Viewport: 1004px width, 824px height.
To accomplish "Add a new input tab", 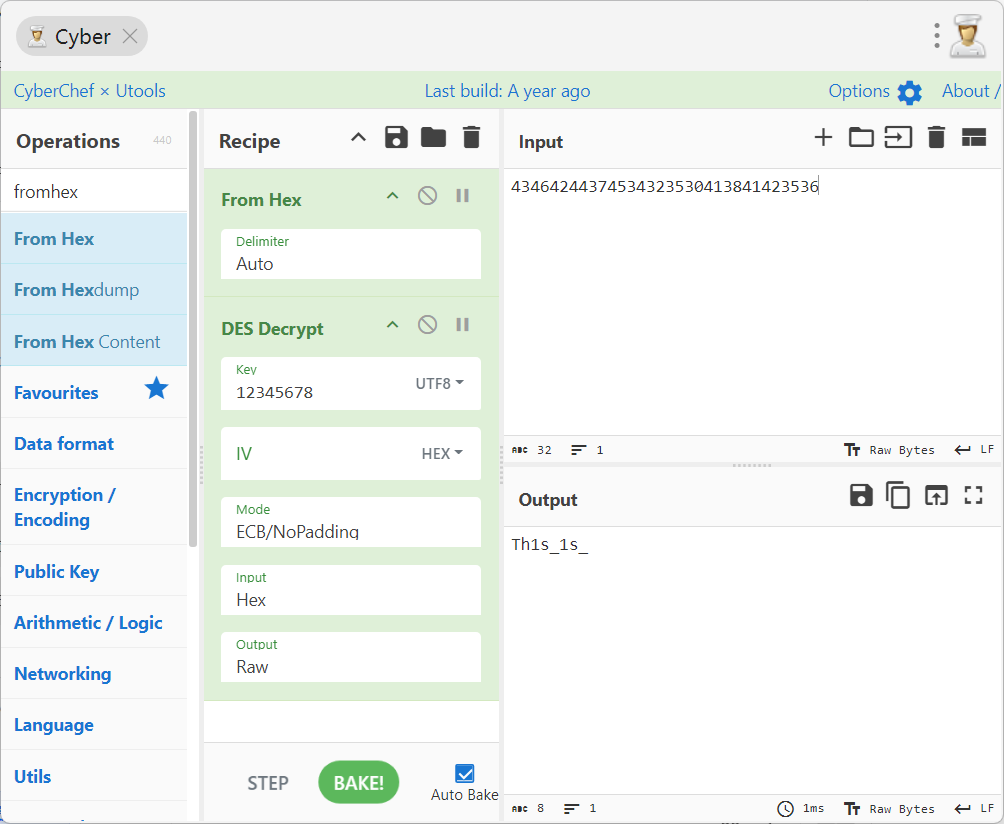I will click(823, 137).
